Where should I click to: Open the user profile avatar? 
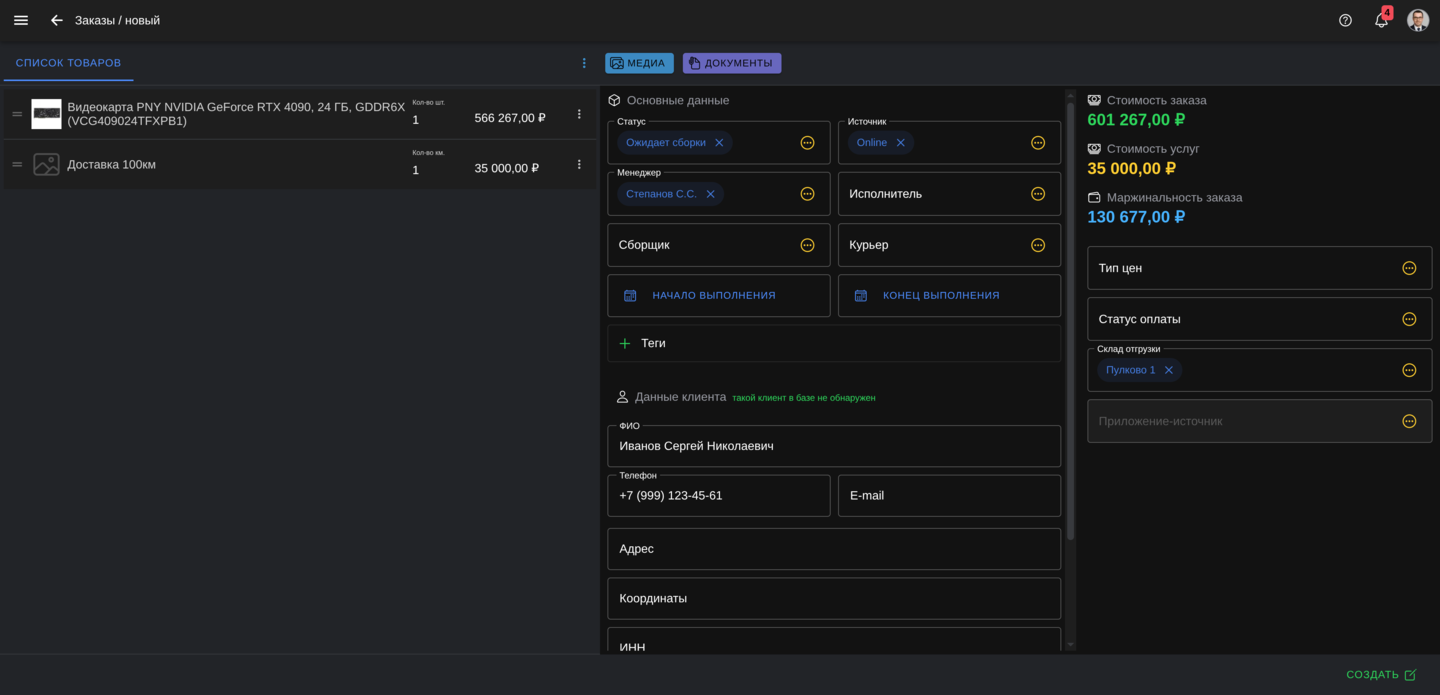(1417, 20)
